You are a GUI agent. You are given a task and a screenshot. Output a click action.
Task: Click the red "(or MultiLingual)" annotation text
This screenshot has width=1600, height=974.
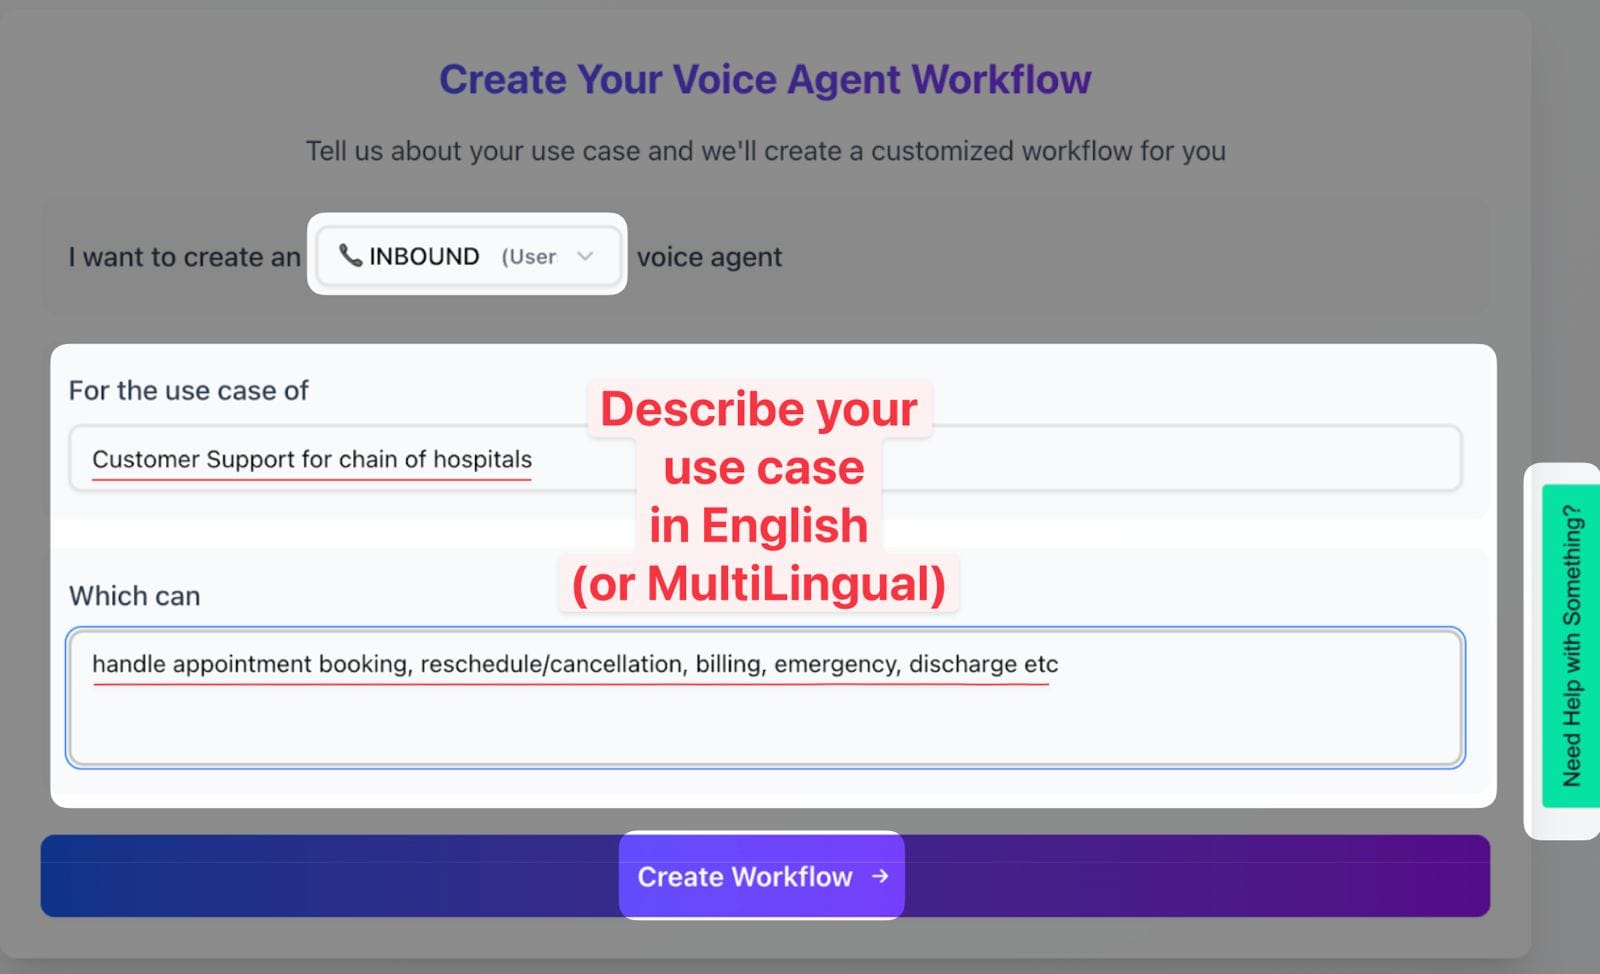tap(758, 584)
